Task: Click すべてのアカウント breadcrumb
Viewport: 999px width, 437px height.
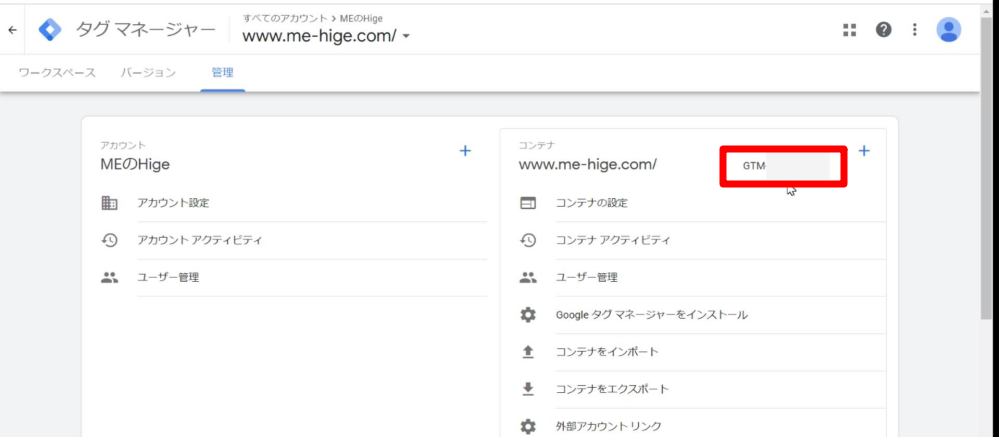Action: coord(284,18)
